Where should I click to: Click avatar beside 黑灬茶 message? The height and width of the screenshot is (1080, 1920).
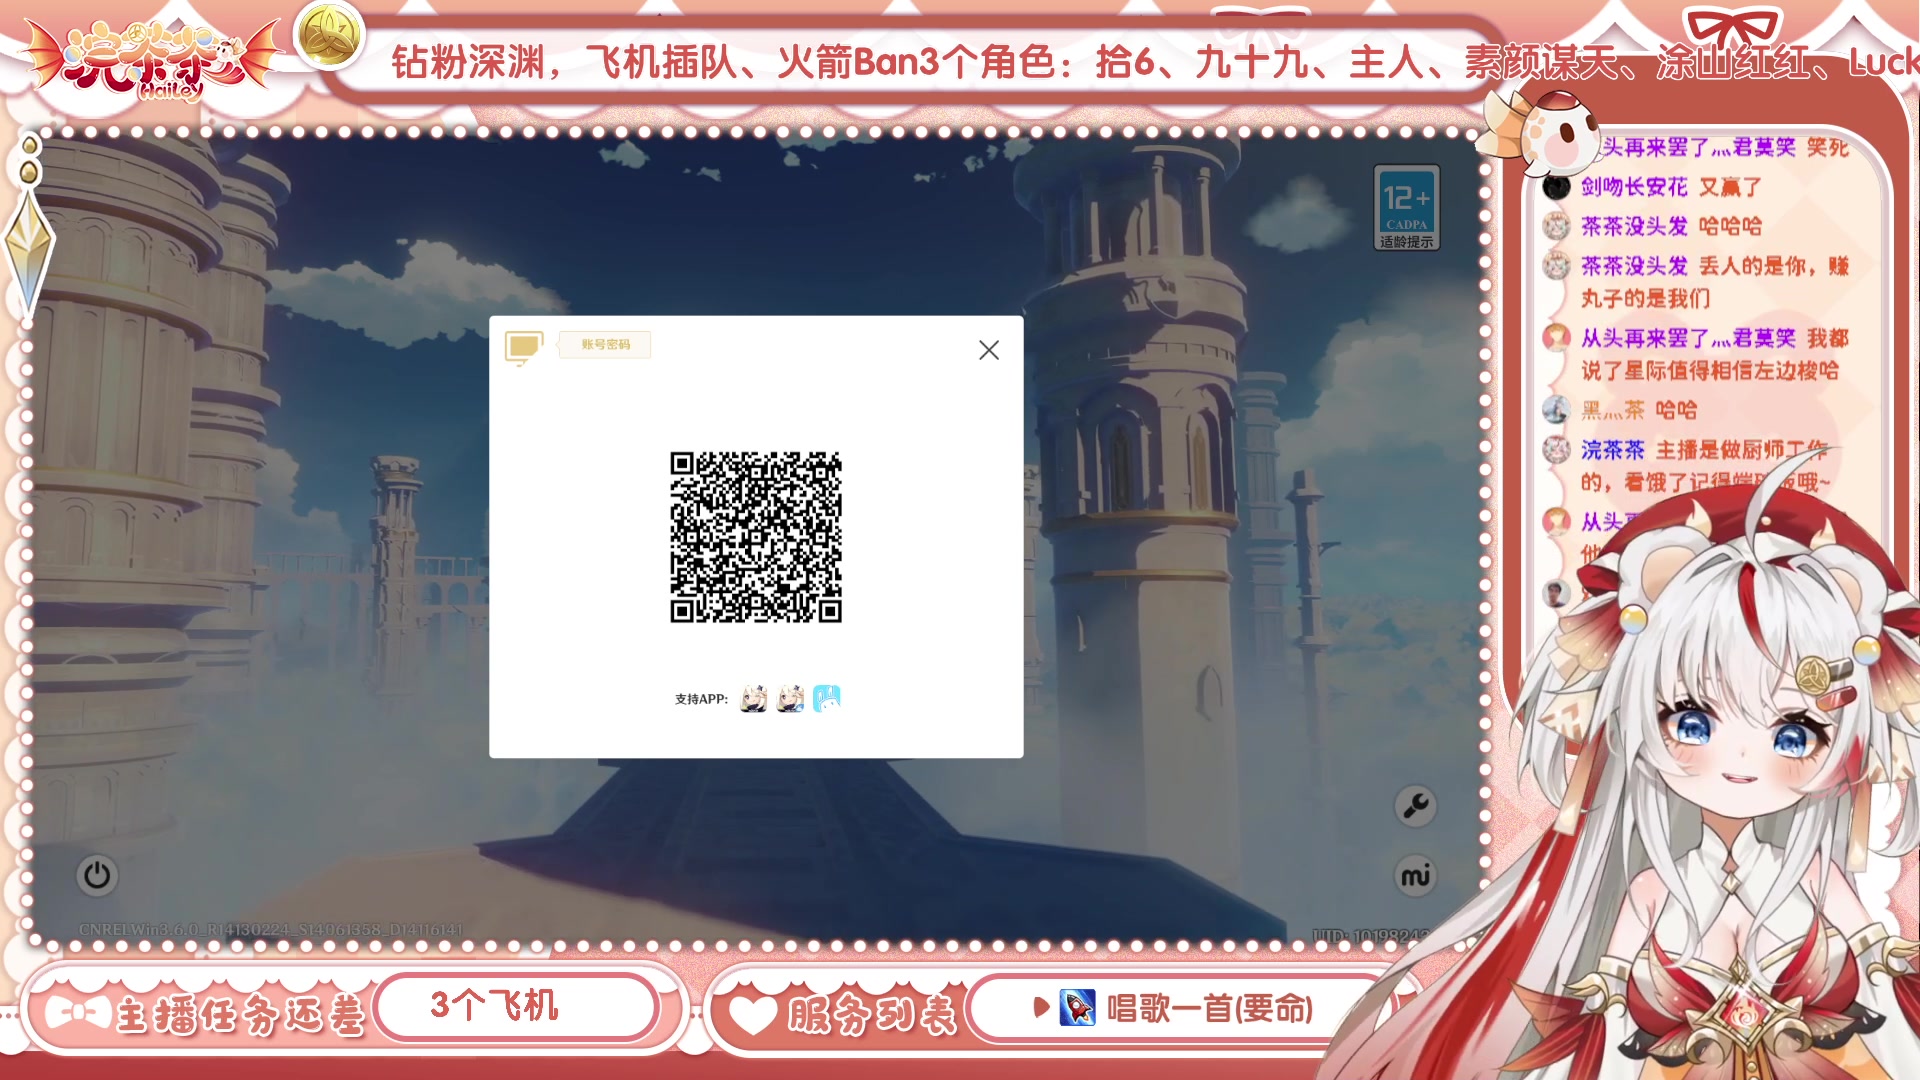(1556, 409)
